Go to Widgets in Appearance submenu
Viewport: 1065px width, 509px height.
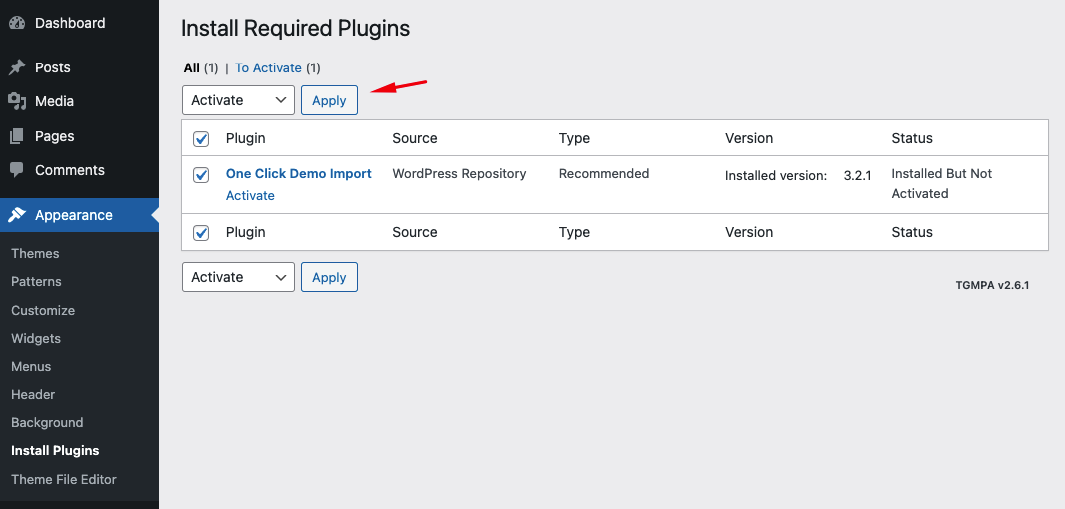coord(36,338)
